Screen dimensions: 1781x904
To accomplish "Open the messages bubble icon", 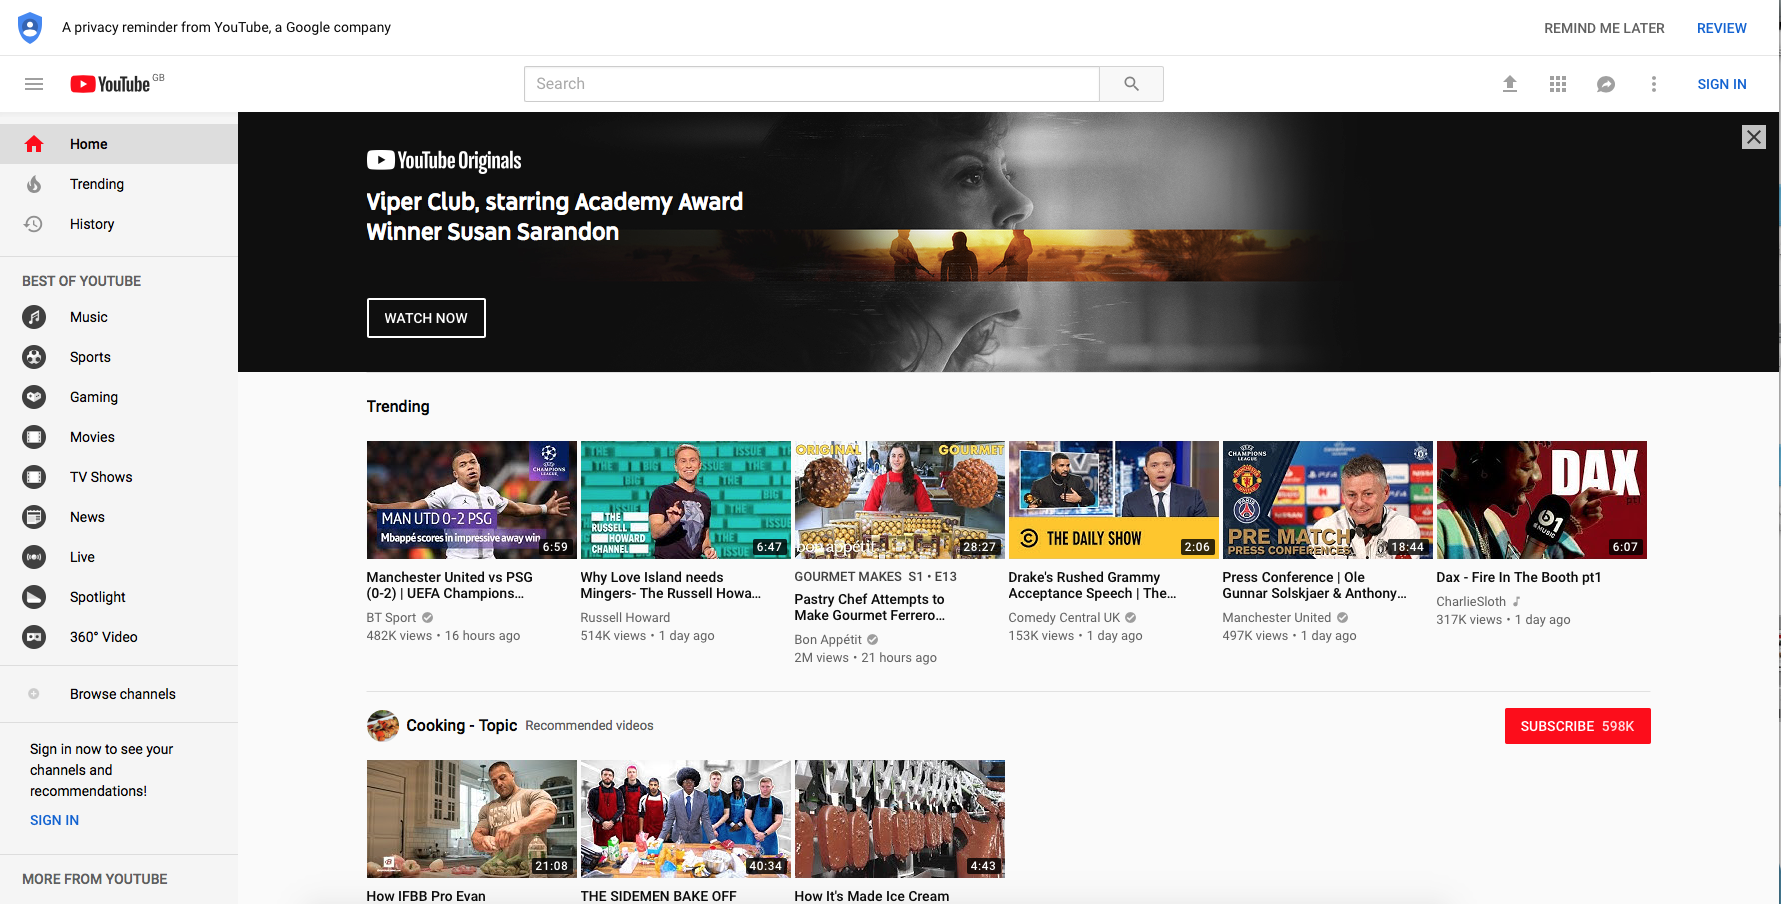I will click(1606, 84).
